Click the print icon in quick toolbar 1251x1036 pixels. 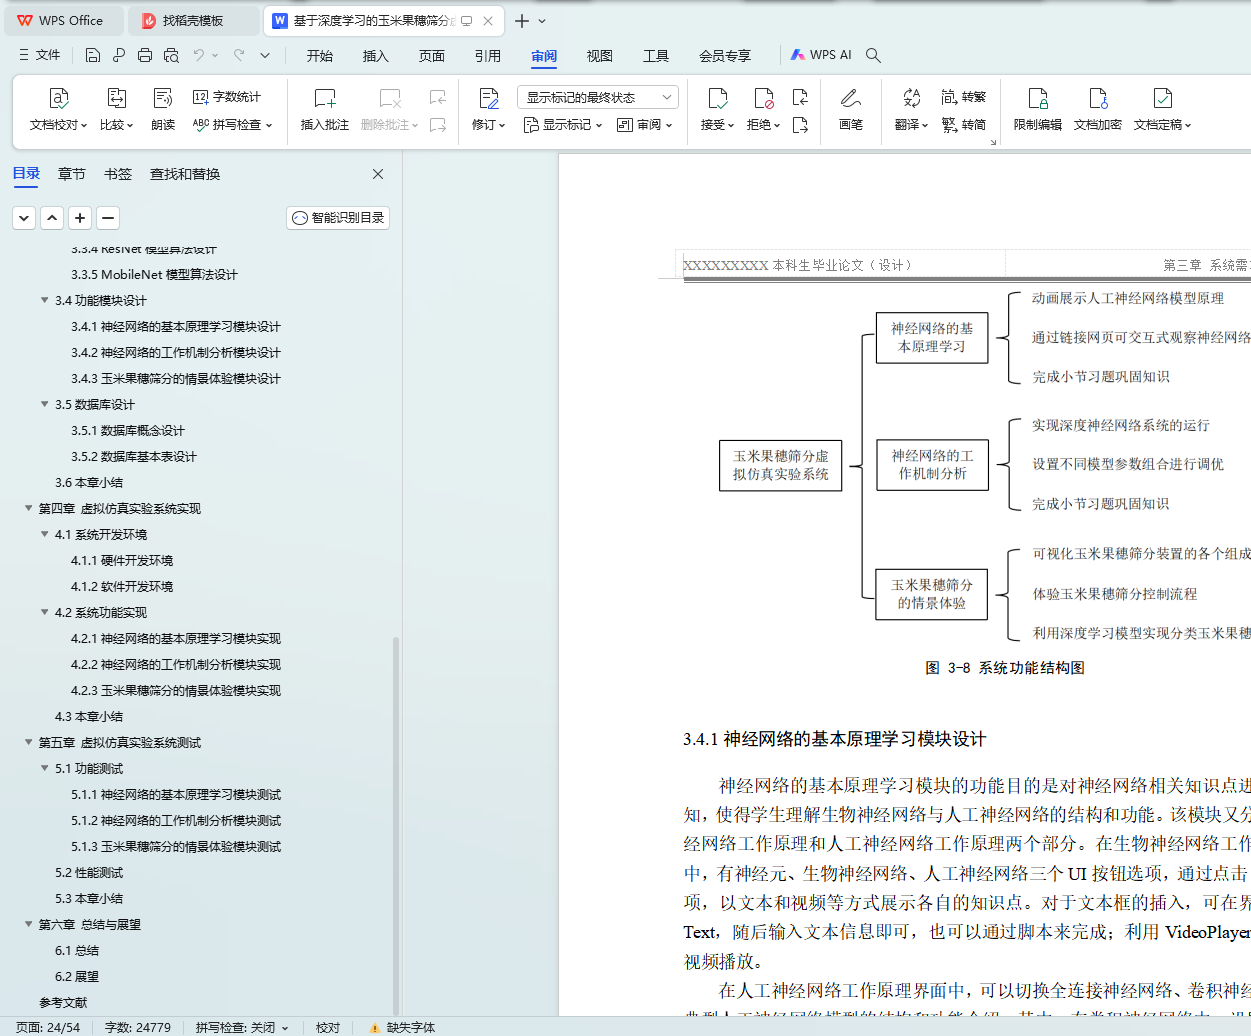(145, 55)
